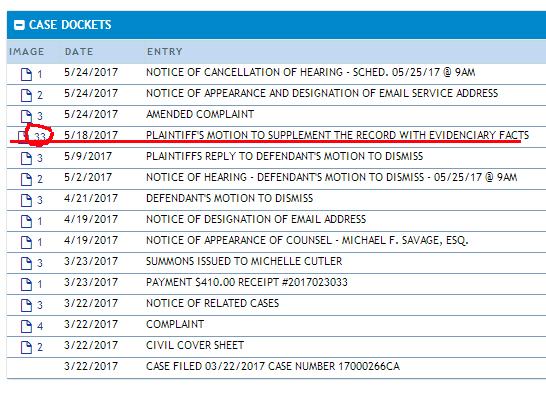Click the Image column header
The image size is (546, 398).
point(27,52)
